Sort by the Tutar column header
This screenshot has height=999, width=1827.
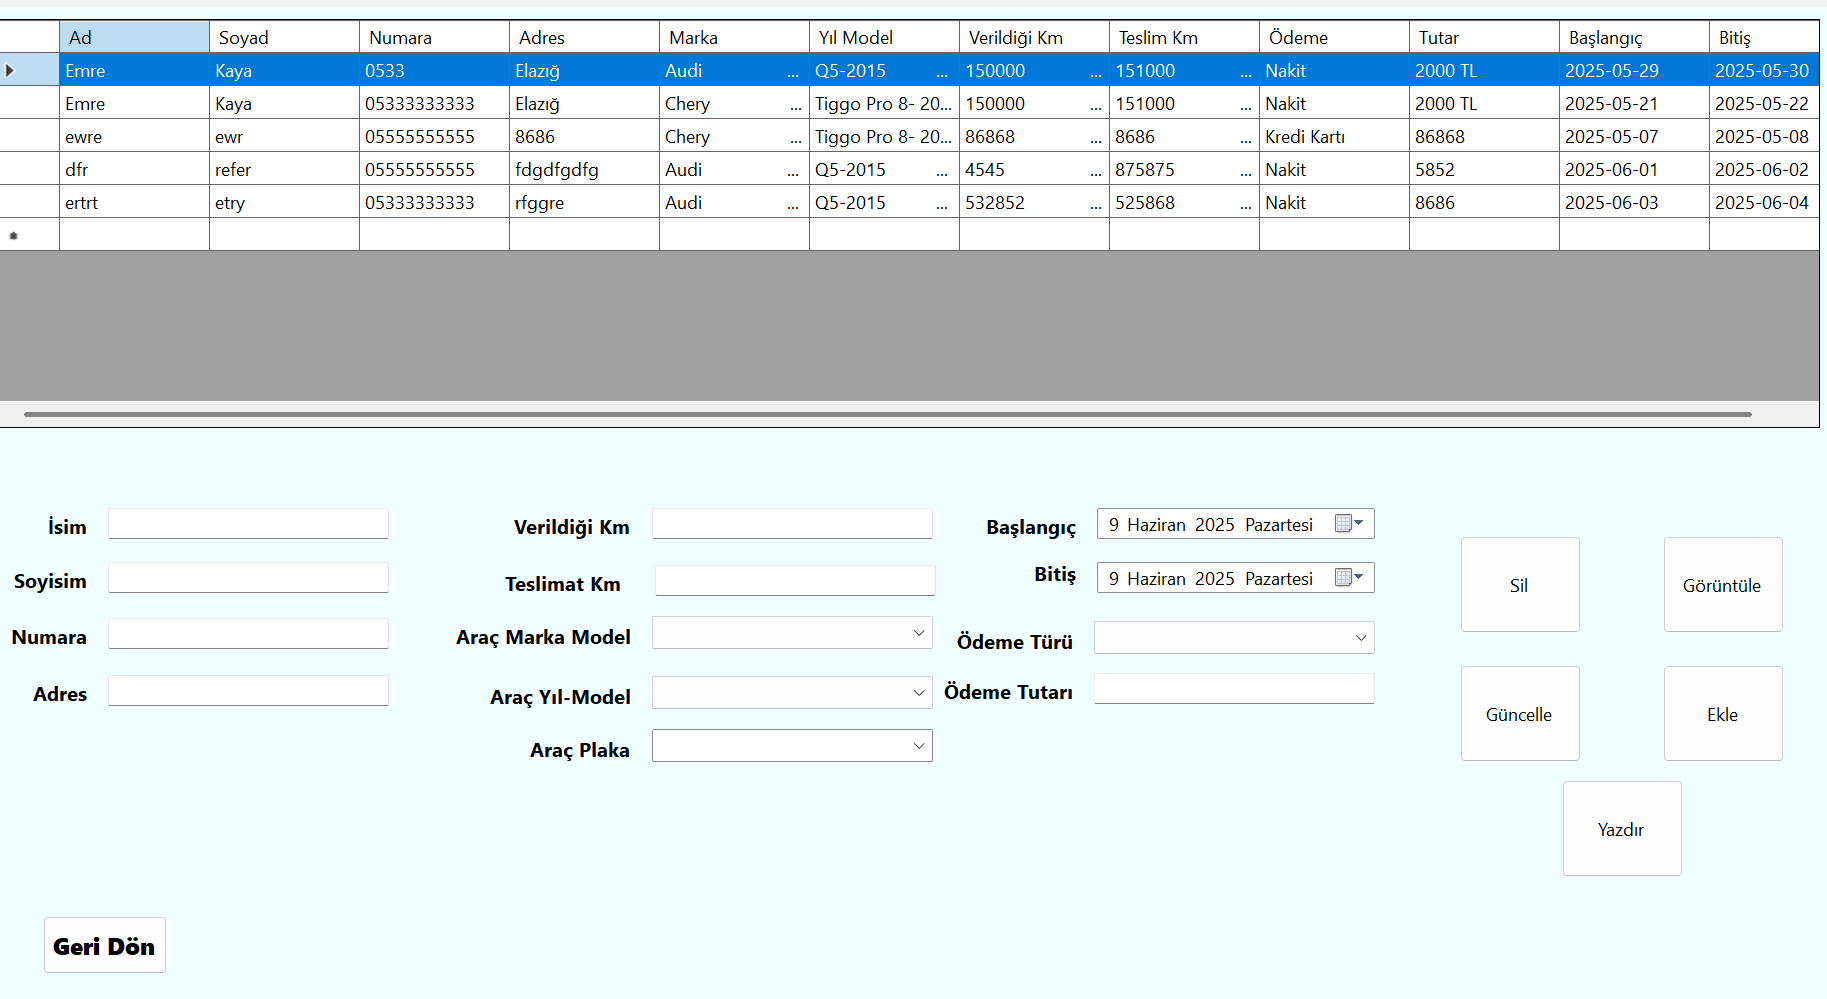(1485, 37)
